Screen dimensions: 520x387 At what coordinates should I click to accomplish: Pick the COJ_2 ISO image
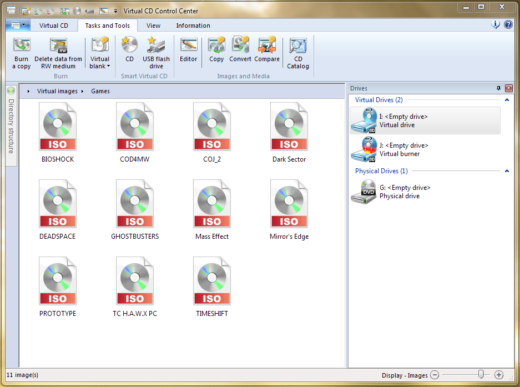pyautogui.click(x=212, y=133)
